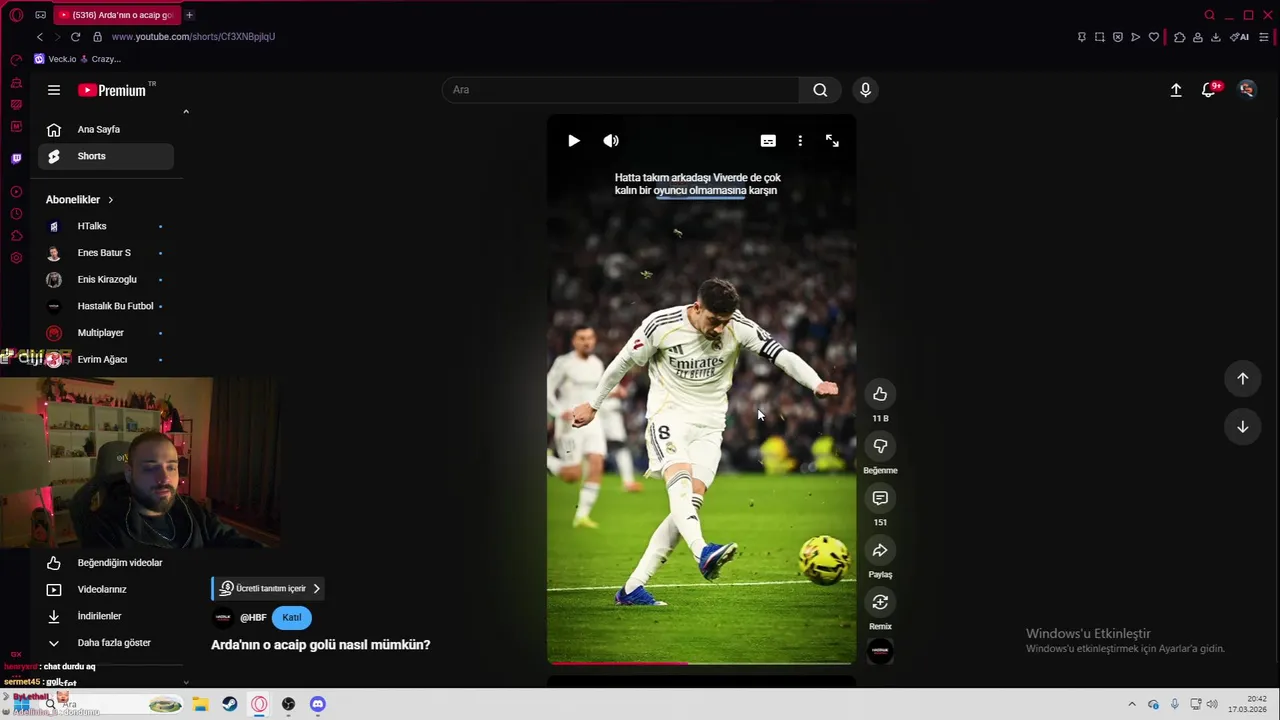Open Opera sidebar player icon
Viewport: 1280px width, 720px height.
pos(16,192)
